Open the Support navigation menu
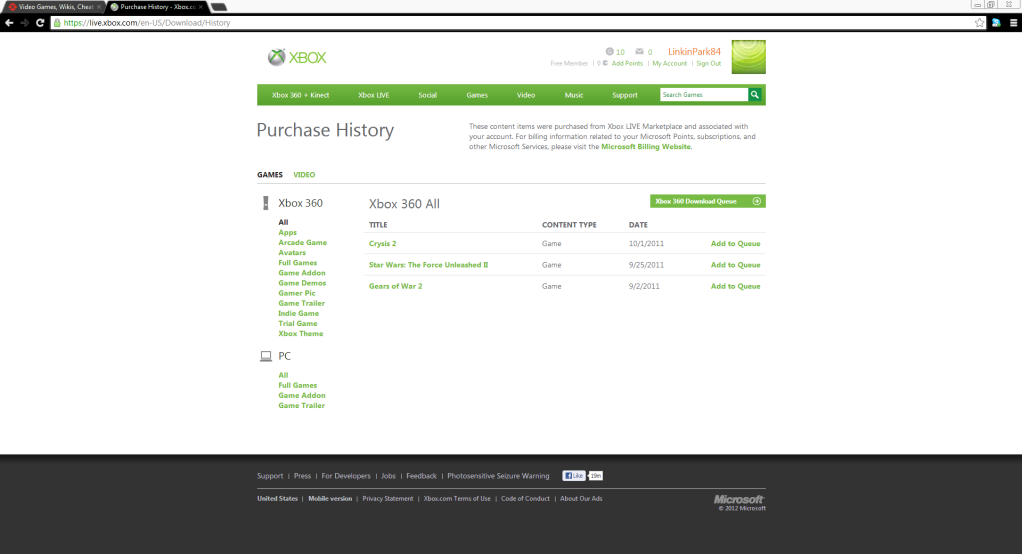This screenshot has width=1022, height=554. tap(624, 95)
